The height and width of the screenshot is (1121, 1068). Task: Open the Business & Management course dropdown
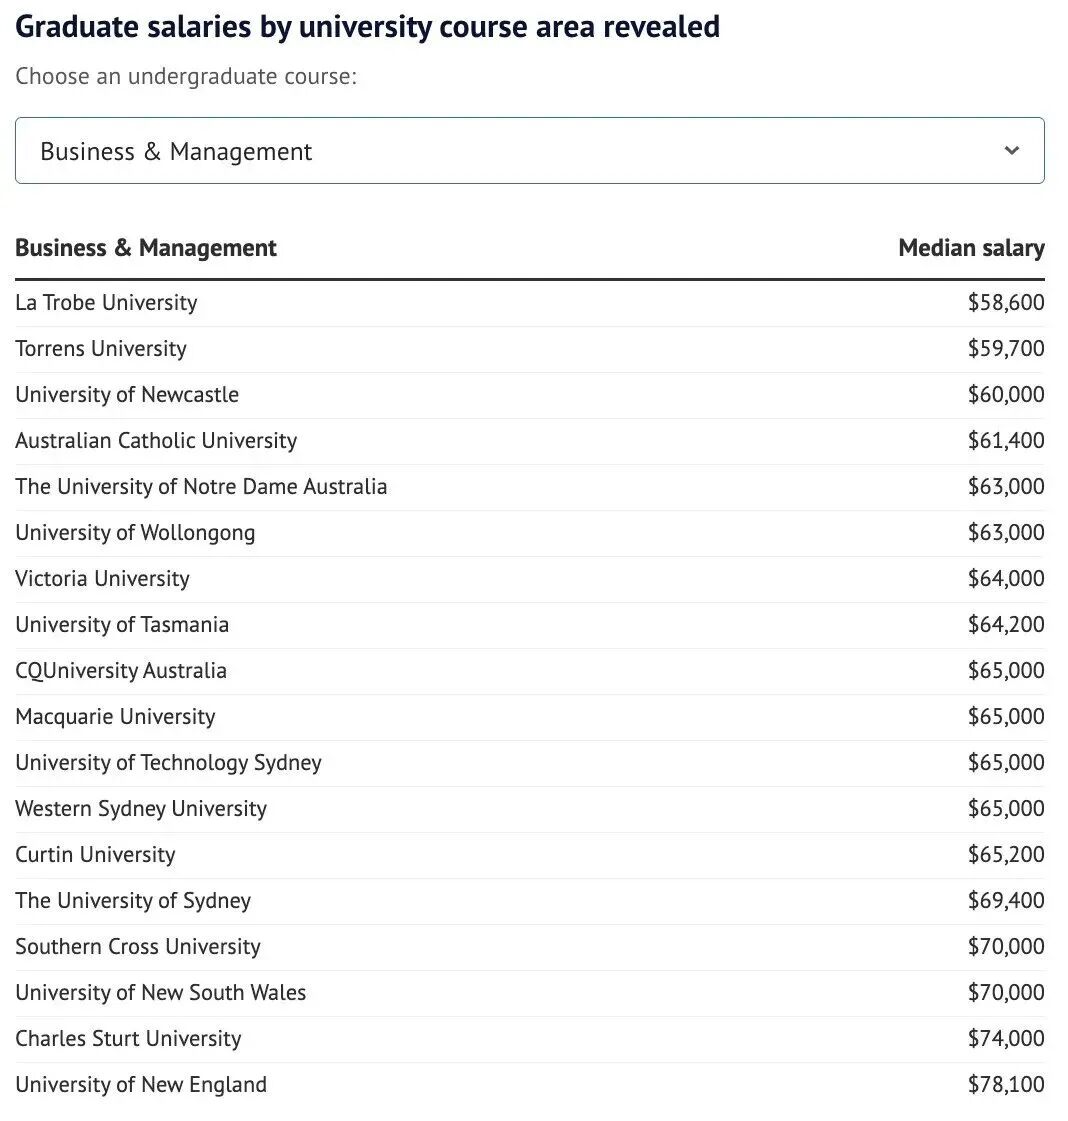(x=529, y=151)
